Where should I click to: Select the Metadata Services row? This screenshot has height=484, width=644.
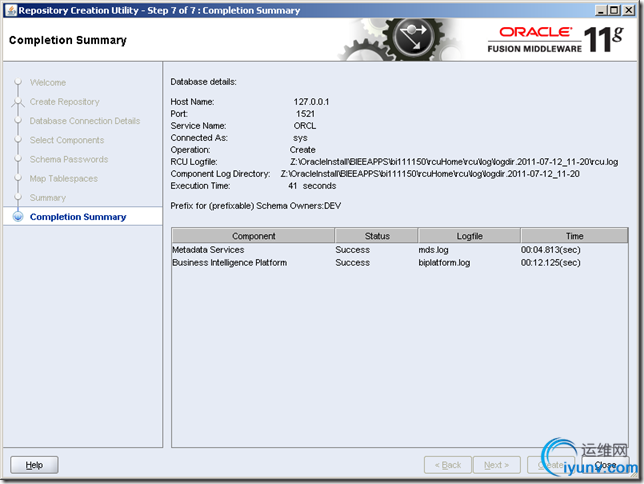(400, 250)
